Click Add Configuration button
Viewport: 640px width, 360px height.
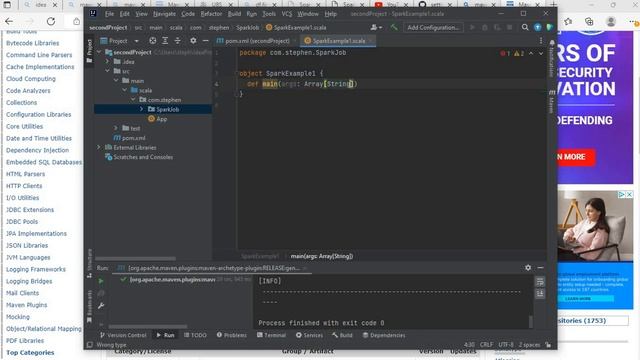[433, 27]
